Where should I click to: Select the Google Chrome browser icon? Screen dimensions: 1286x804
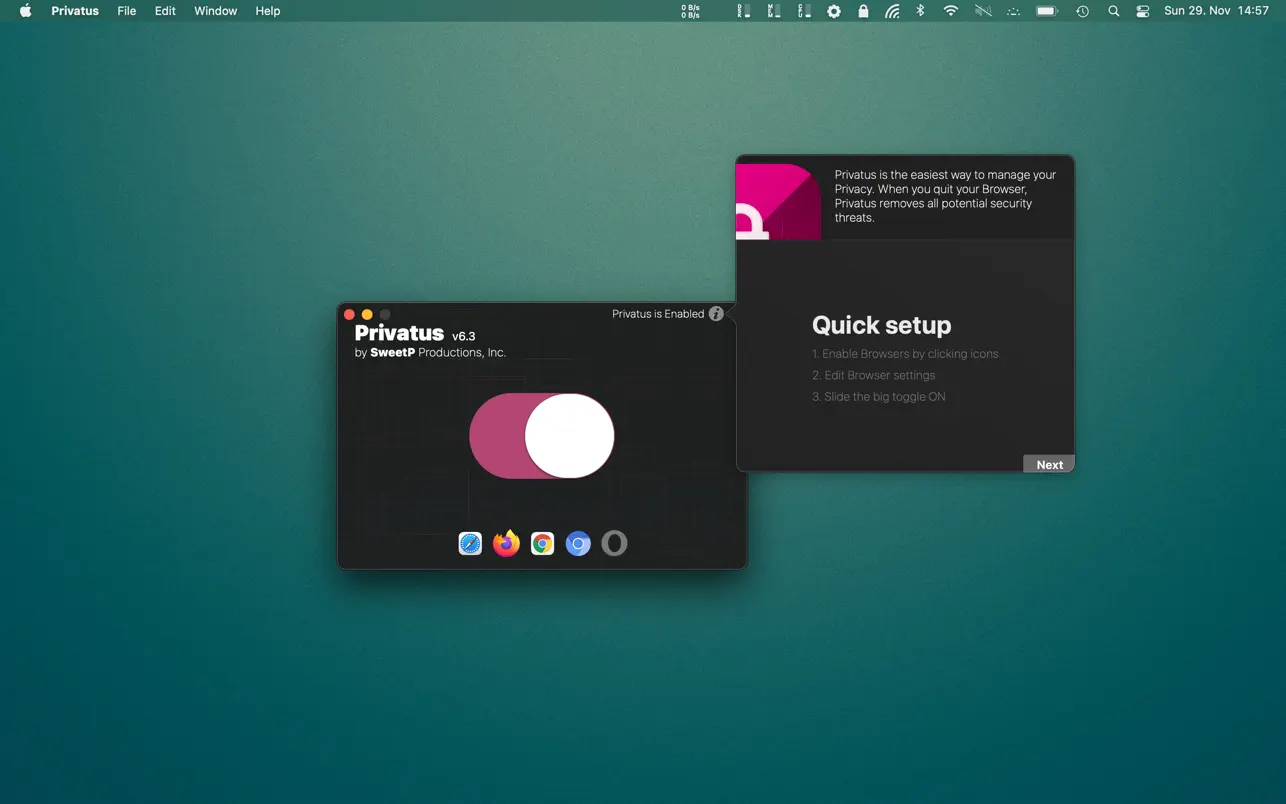pos(542,543)
